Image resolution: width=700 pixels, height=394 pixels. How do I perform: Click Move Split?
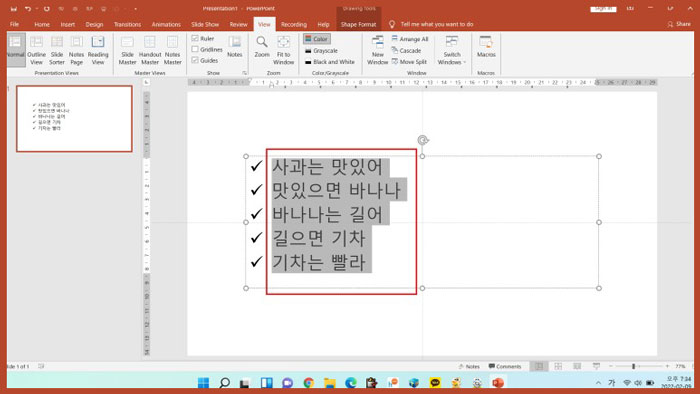(x=409, y=62)
